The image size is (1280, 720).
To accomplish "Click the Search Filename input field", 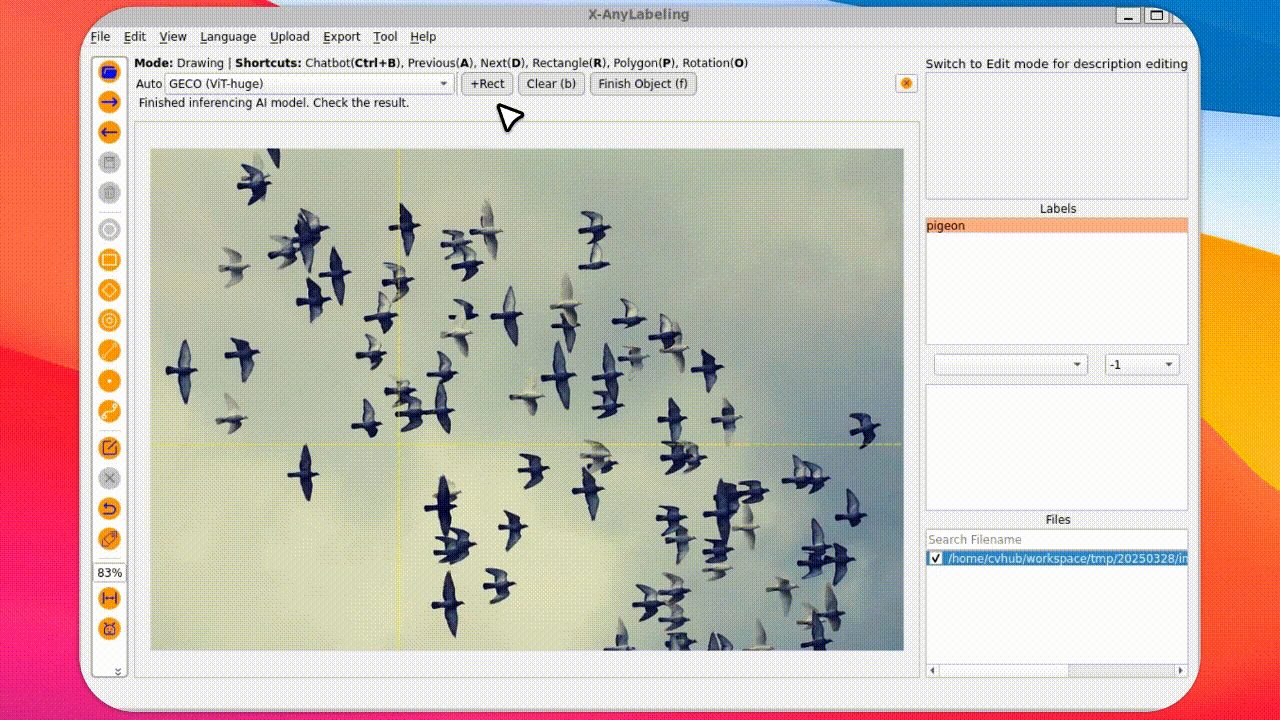I will [1056, 539].
